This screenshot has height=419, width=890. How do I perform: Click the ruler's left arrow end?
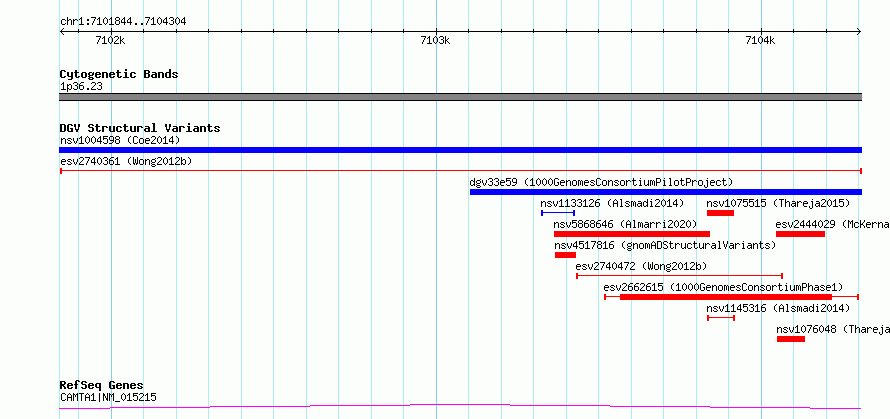click(x=62, y=32)
